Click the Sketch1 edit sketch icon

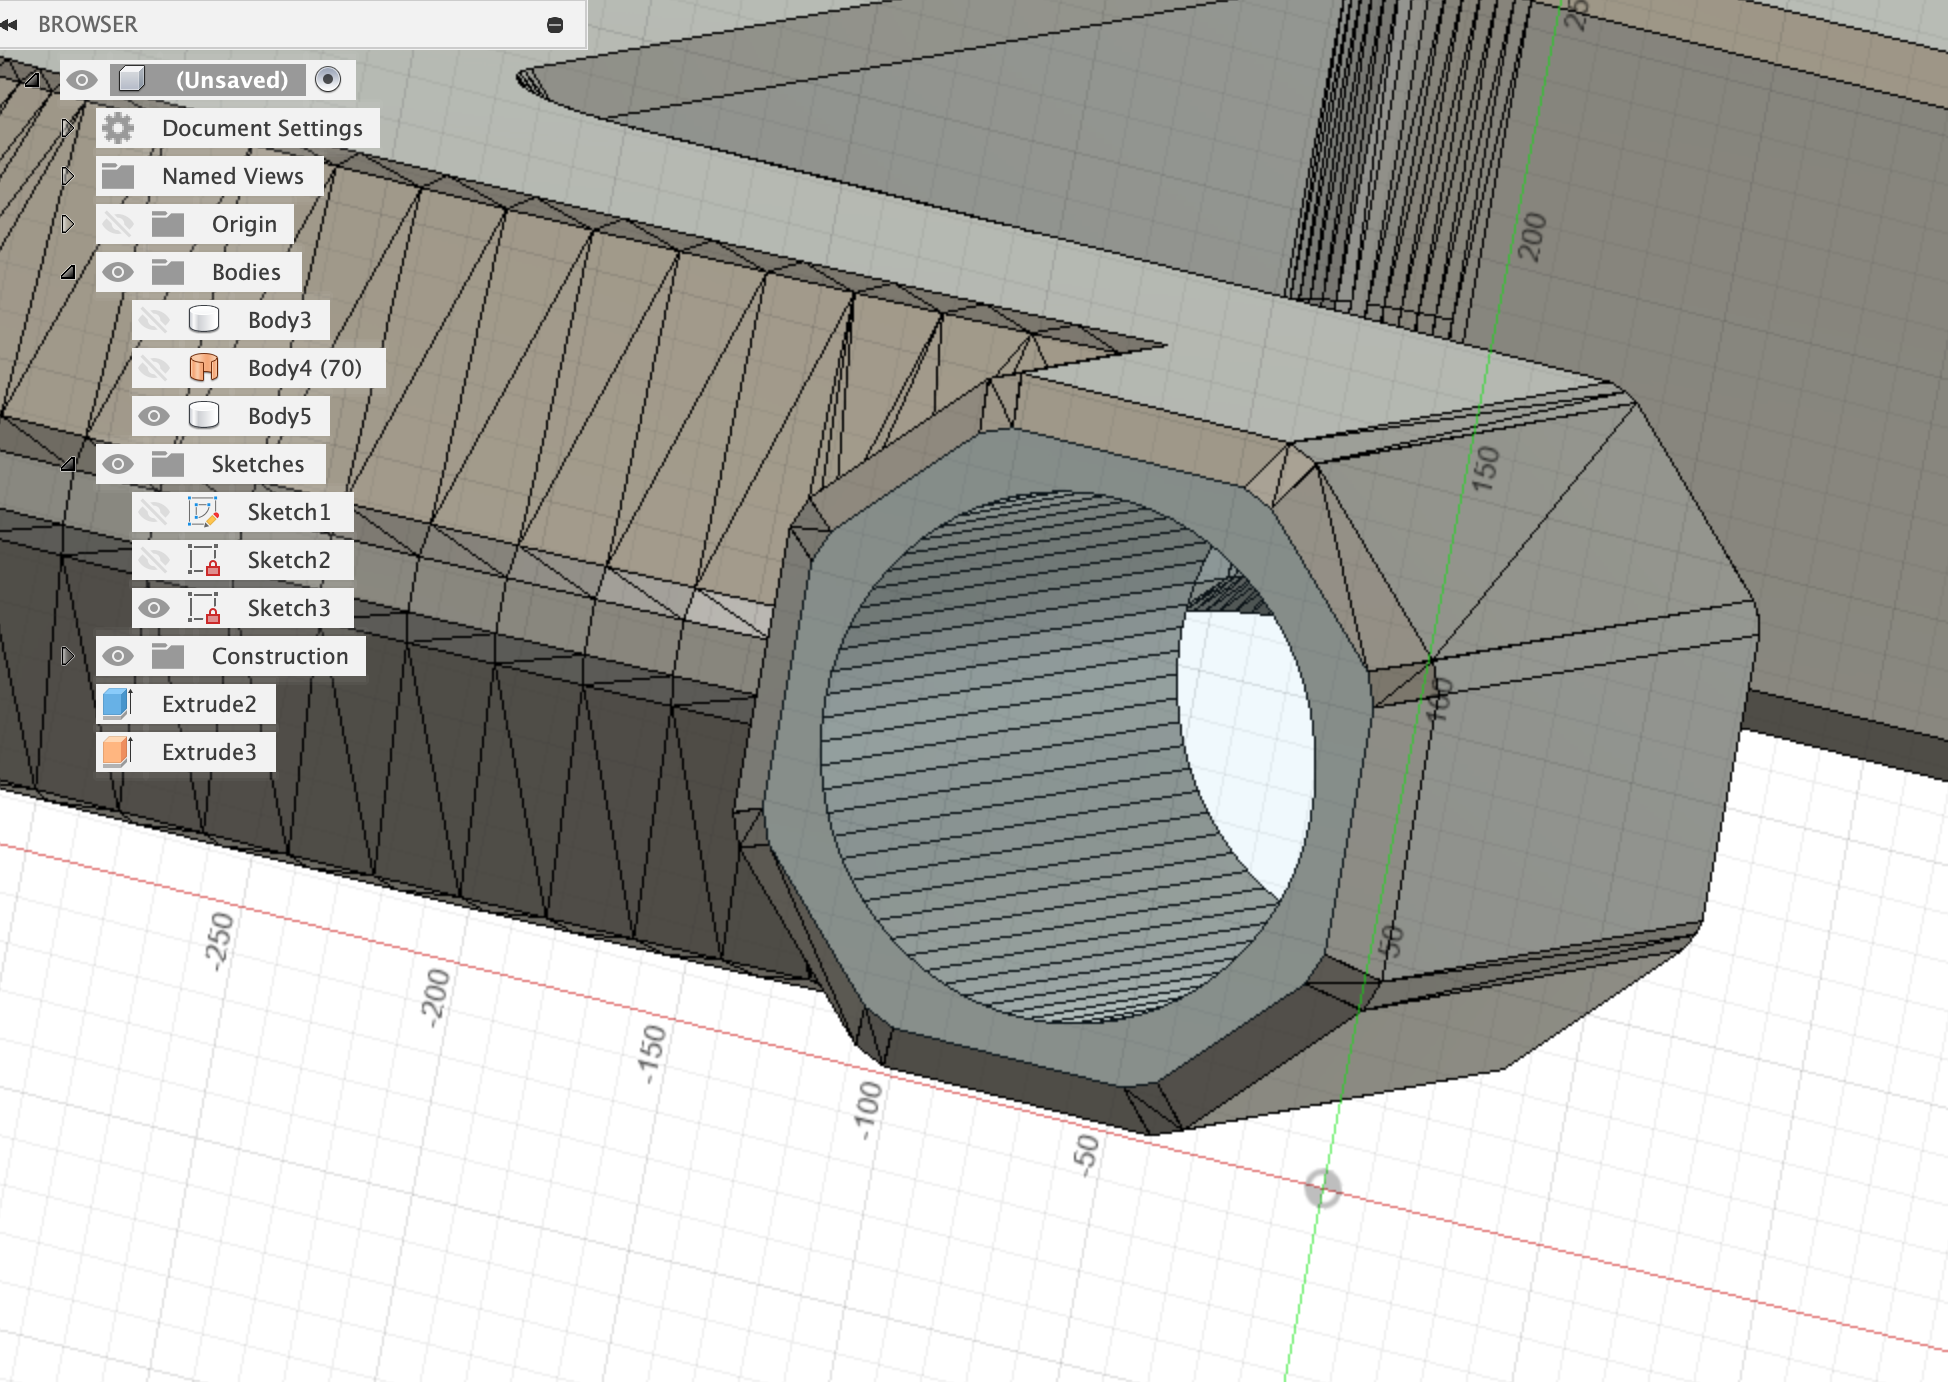pos(204,512)
